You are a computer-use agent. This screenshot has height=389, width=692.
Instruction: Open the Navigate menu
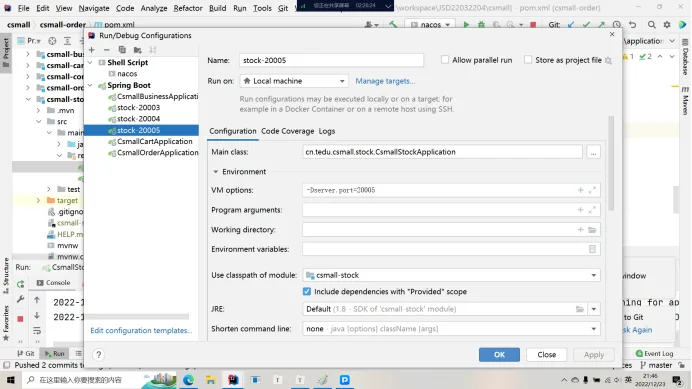pyautogui.click(x=94, y=8)
